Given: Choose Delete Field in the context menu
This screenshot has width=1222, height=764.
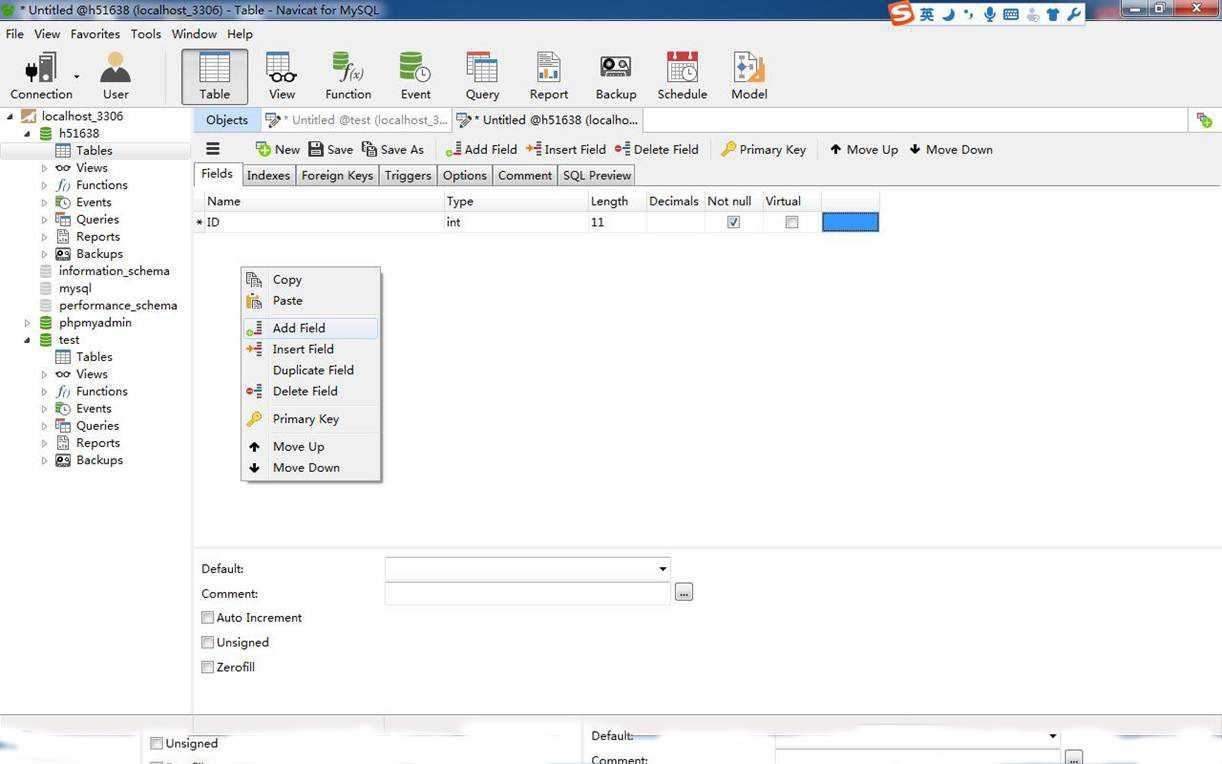Looking at the screenshot, I should tap(310, 391).
